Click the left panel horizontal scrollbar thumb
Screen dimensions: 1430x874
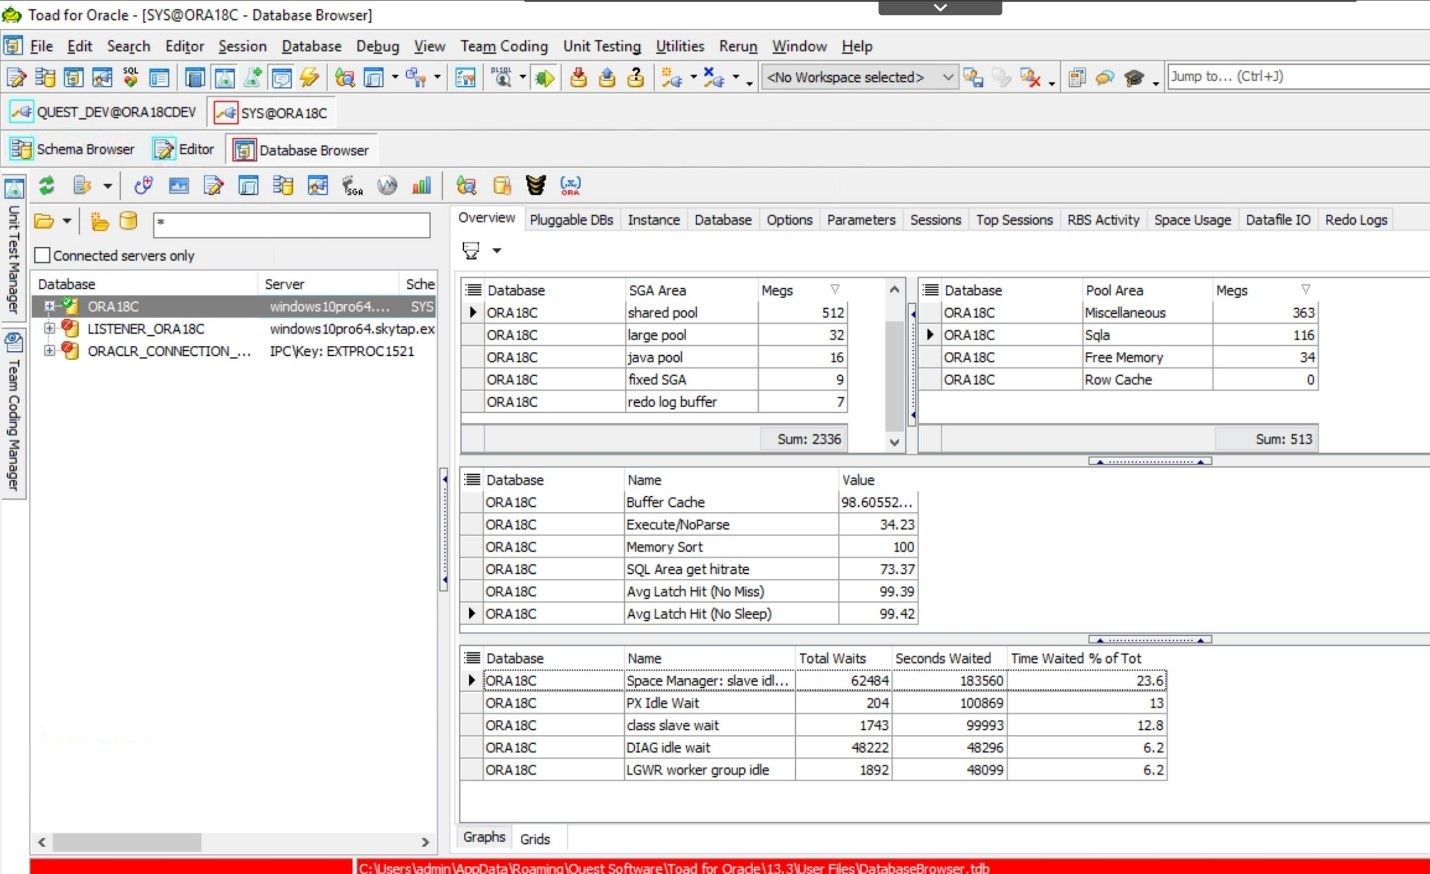[x=127, y=842]
